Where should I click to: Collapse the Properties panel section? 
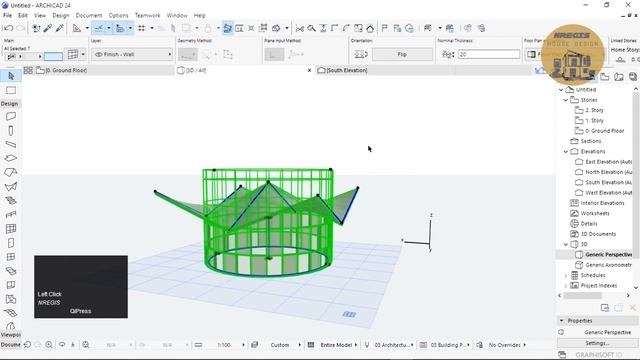click(x=562, y=321)
